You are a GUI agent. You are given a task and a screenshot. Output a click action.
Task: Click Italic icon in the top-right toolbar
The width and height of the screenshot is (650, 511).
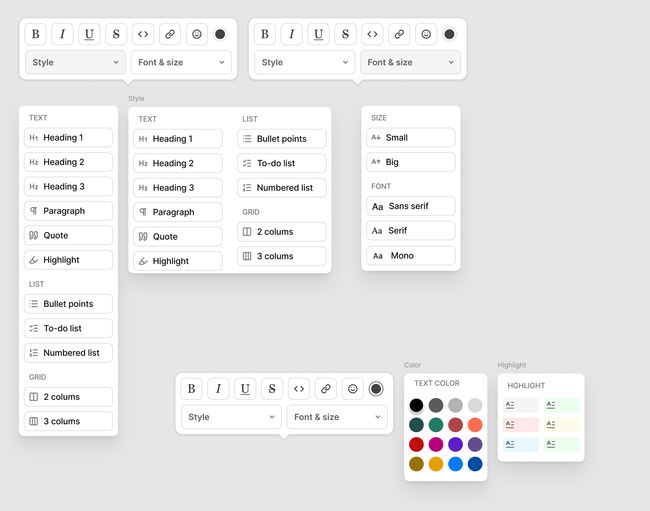[292, 34]
